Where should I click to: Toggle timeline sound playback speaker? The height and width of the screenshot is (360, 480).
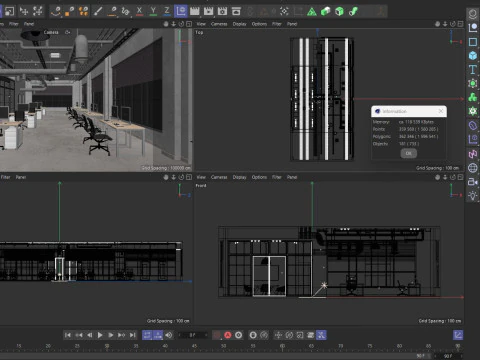pyautogui.click(x=169, y=335)
